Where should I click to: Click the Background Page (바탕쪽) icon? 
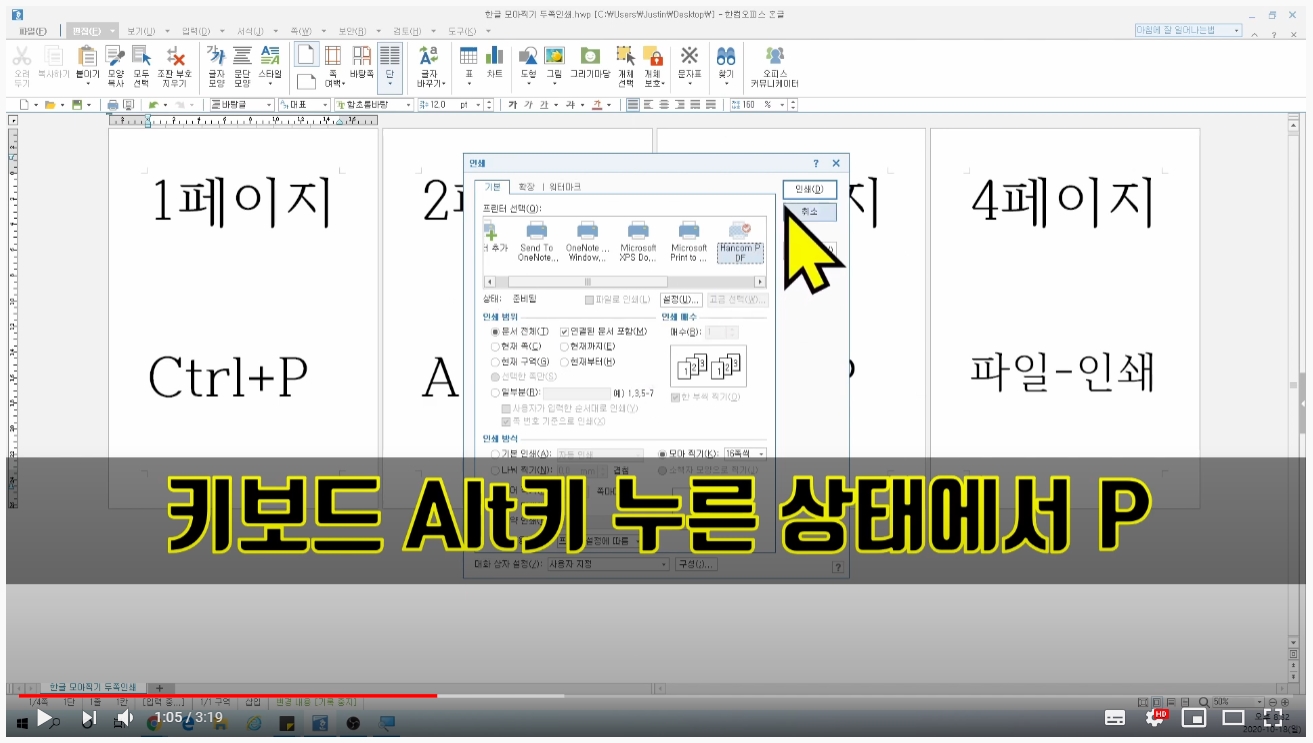point(361,62)
